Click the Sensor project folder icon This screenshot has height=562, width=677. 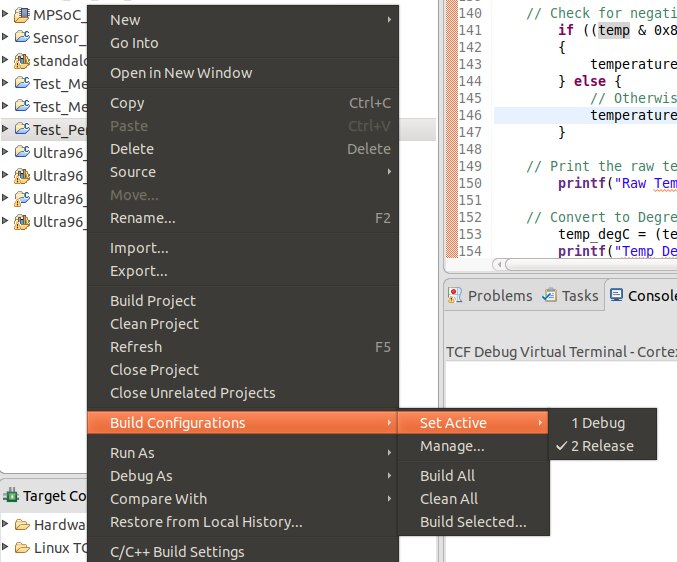point(22,37)
